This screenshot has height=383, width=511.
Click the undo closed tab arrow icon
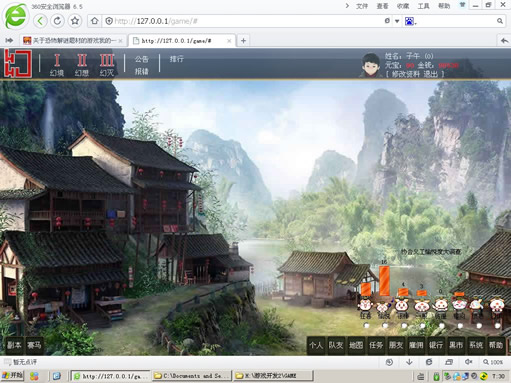pos(504,41)
